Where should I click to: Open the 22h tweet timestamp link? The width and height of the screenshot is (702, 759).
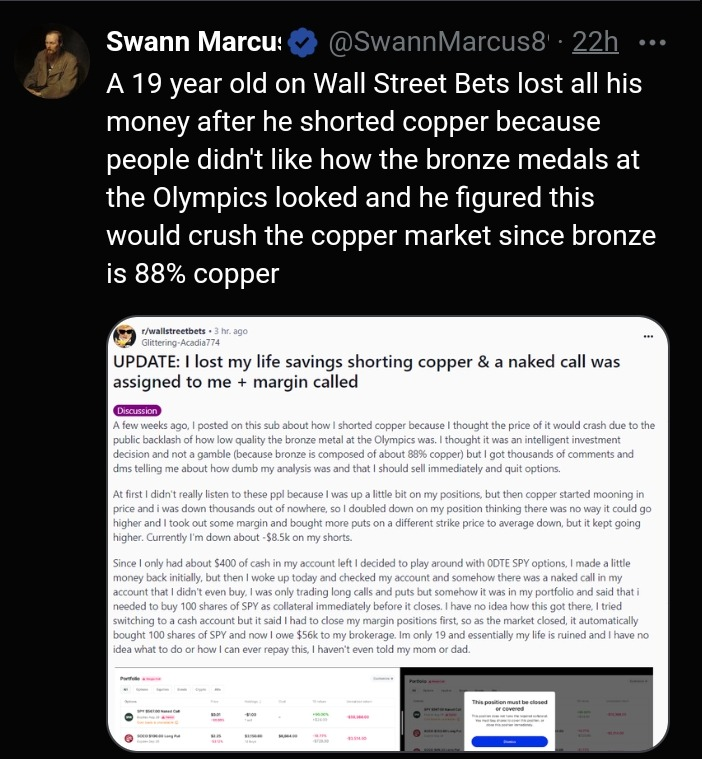point(595,42)
